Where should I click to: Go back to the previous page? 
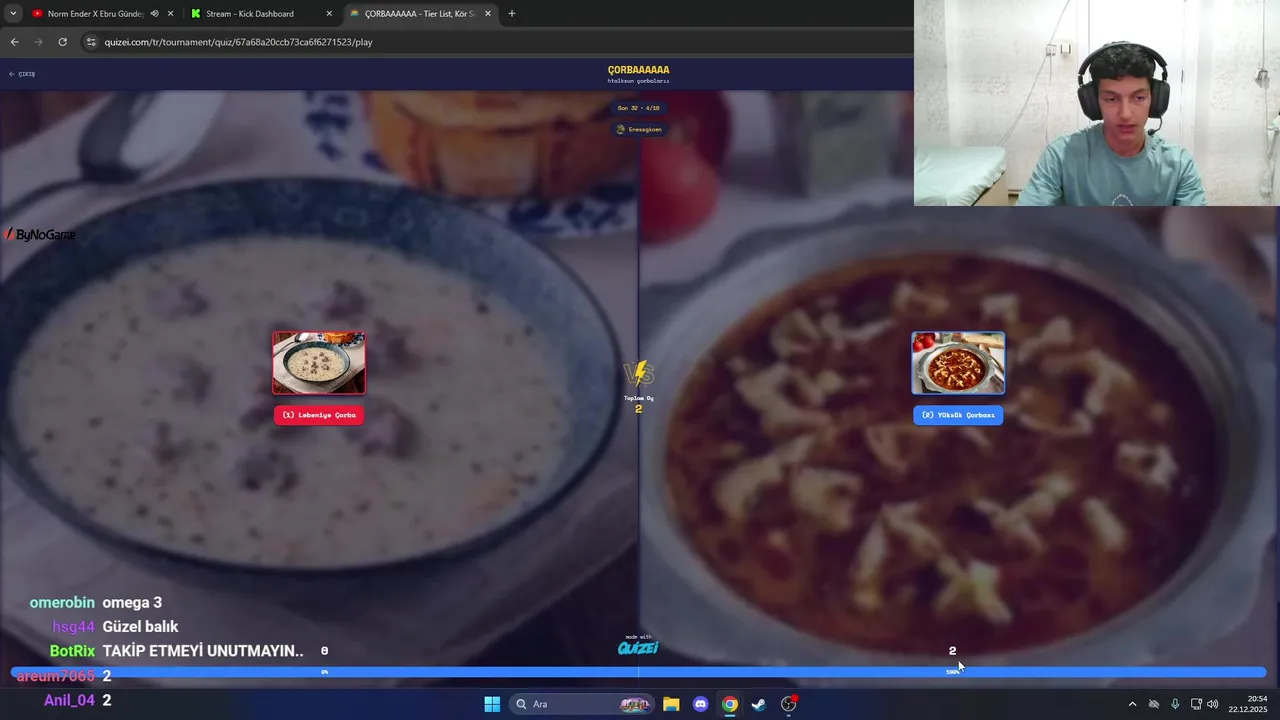14,42
